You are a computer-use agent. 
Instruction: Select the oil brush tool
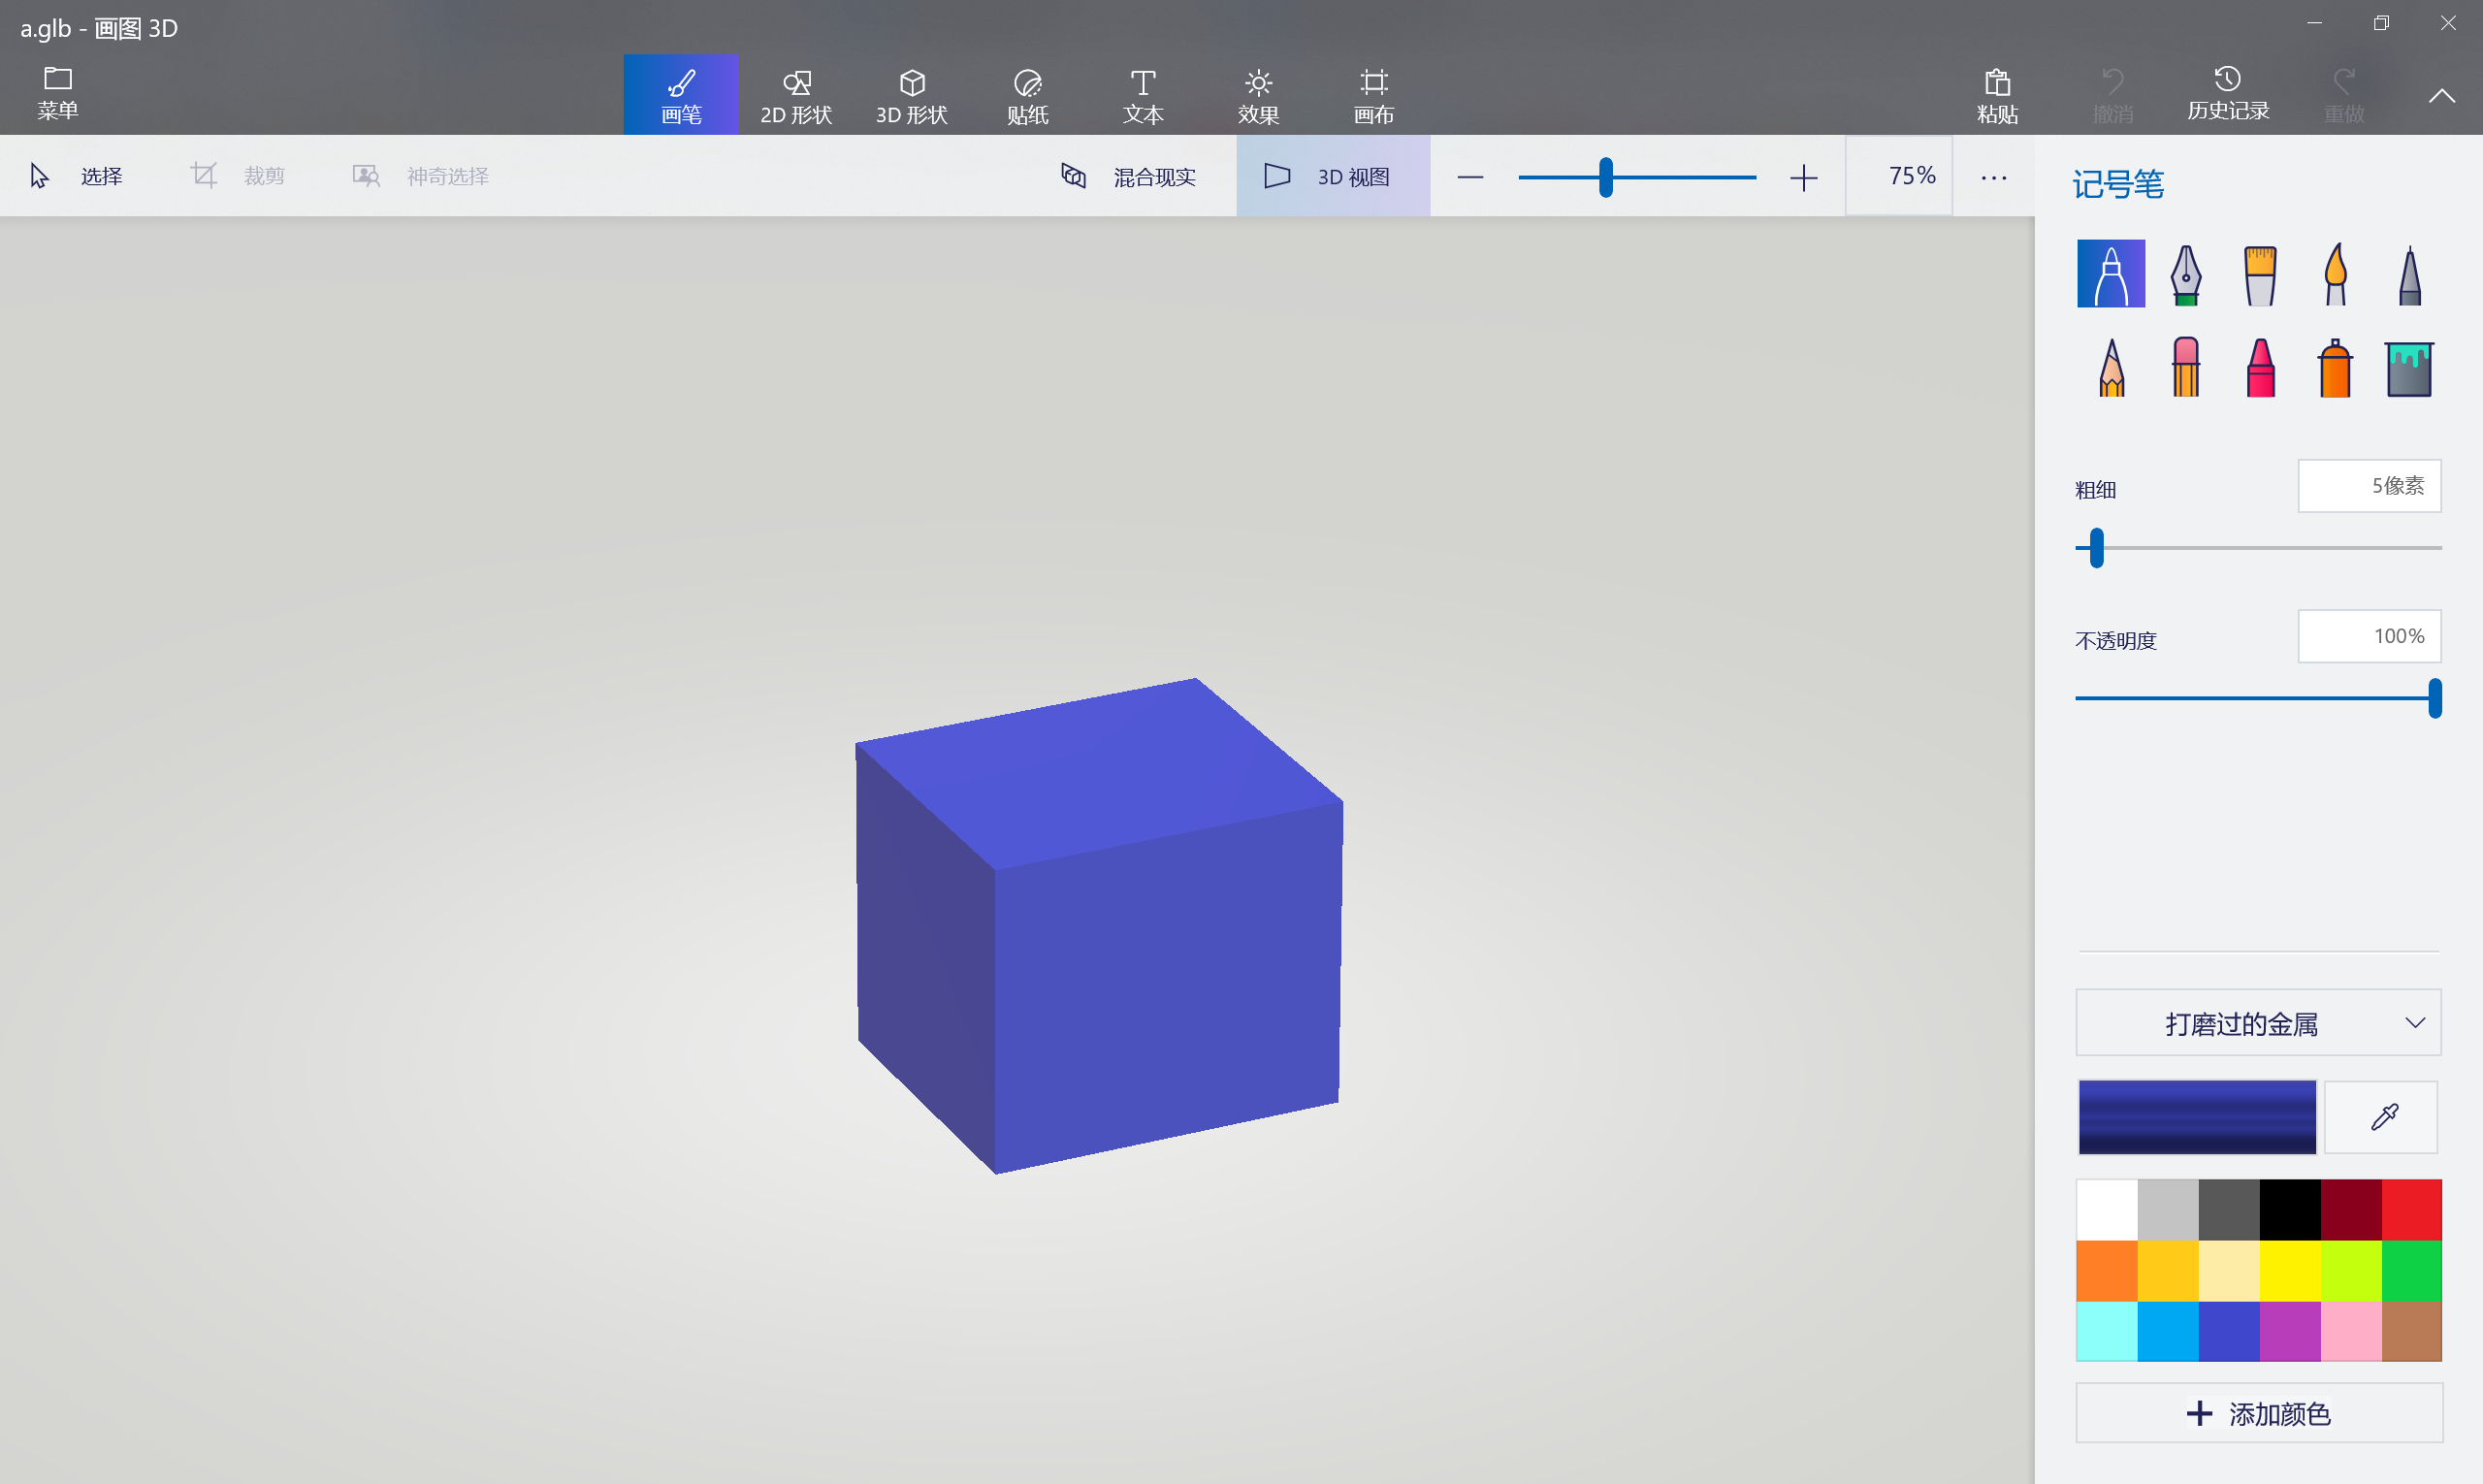tap(2260, 274)
